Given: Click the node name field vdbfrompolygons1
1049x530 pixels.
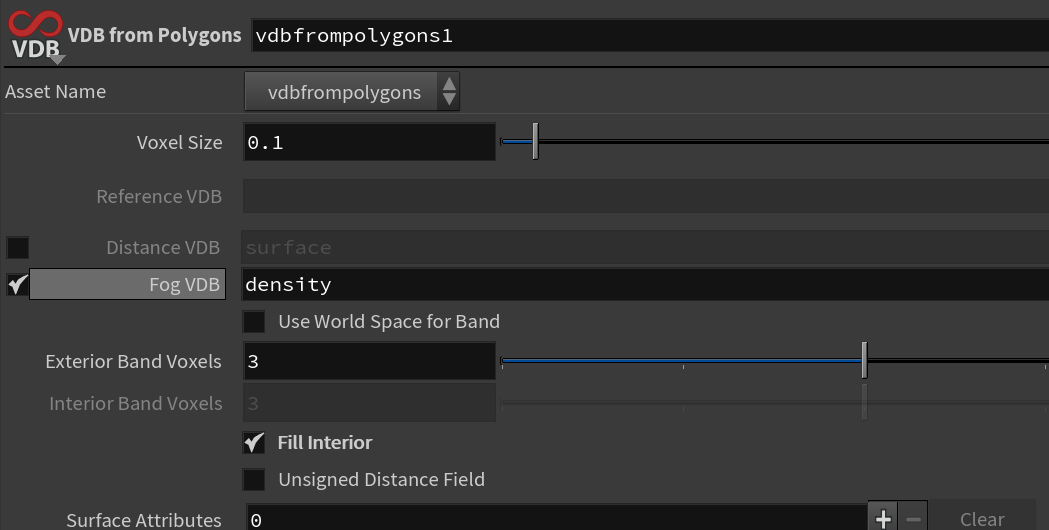Looking at the screenshot, I should (x=650, y=35).
